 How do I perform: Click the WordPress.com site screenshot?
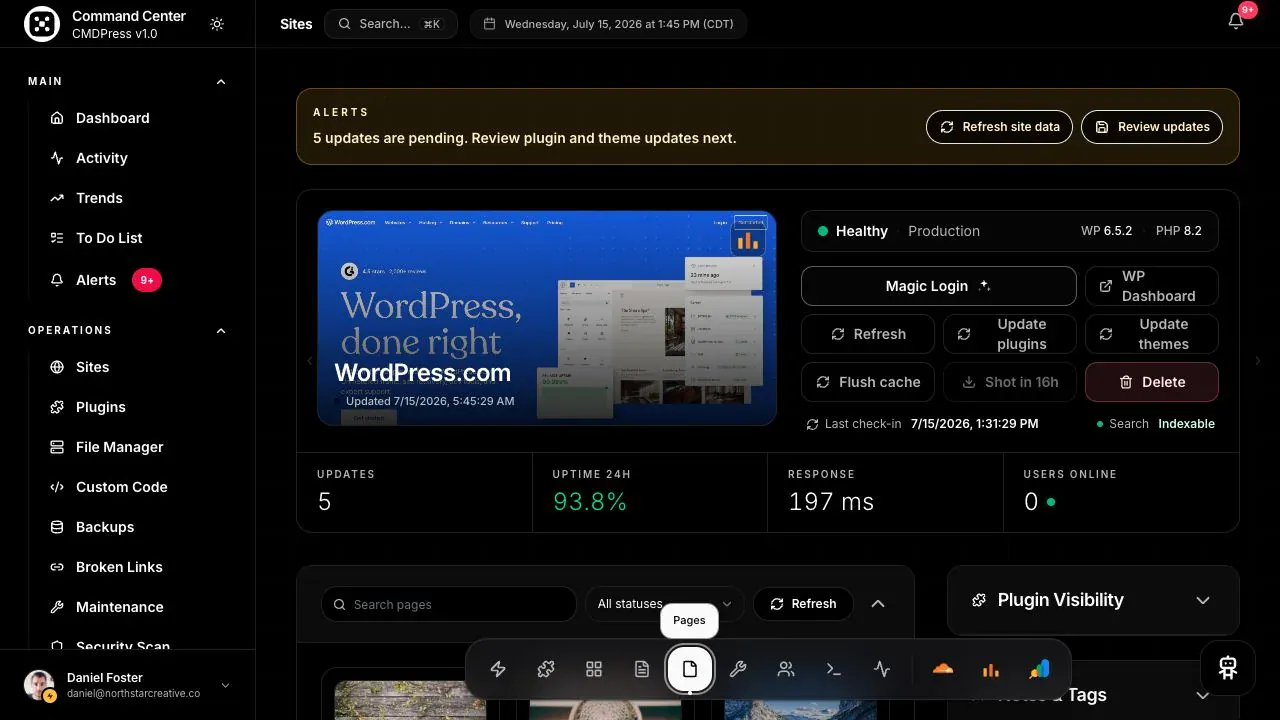[547, 318]
